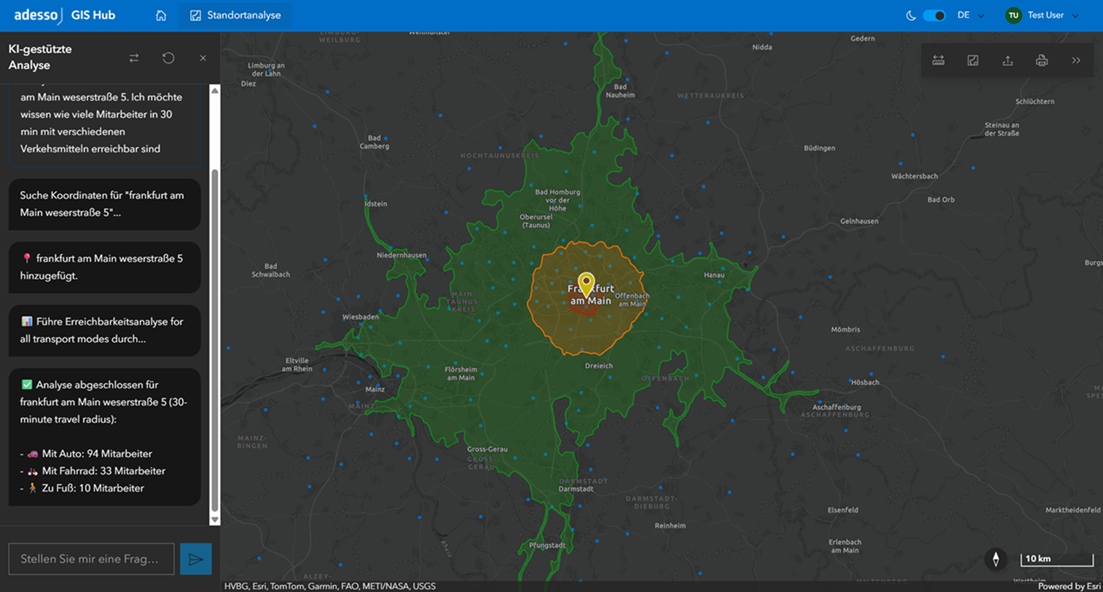Click the question input field
This screenshot has height=592, width=1103.
pos(91,559)
